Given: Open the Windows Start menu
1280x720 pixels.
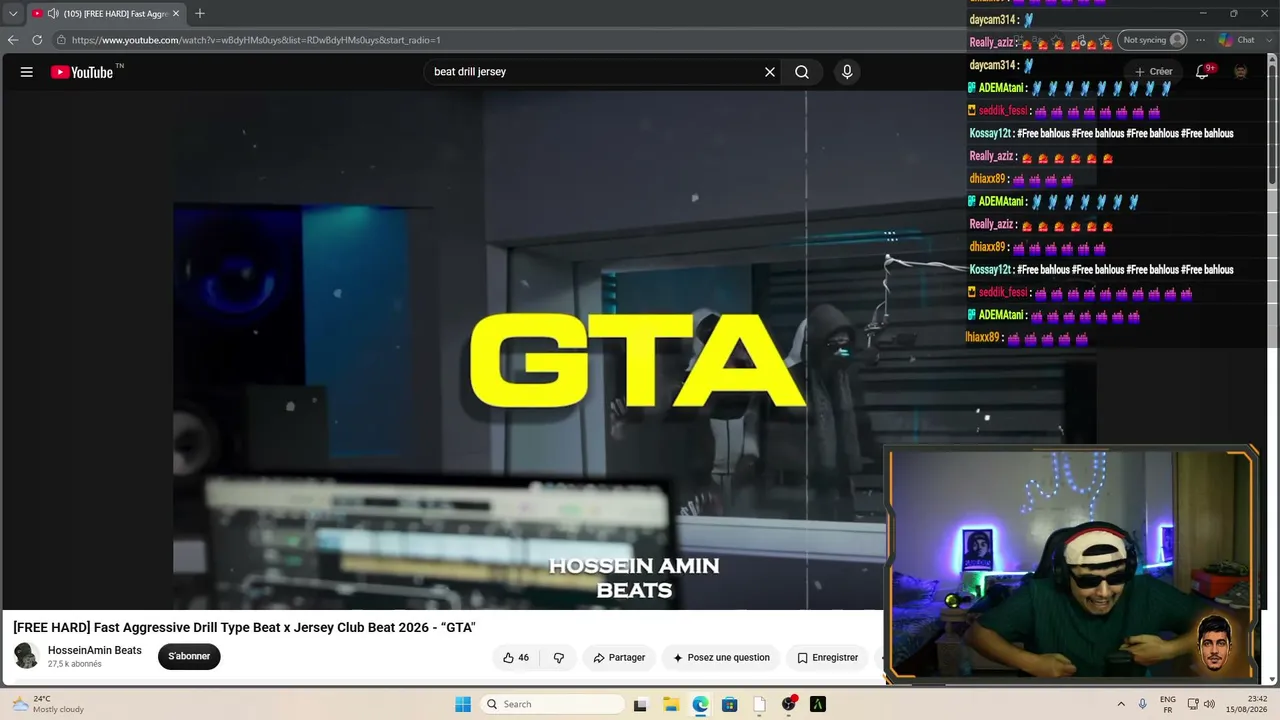Looking at the screenshot, I should coord(463,704).
